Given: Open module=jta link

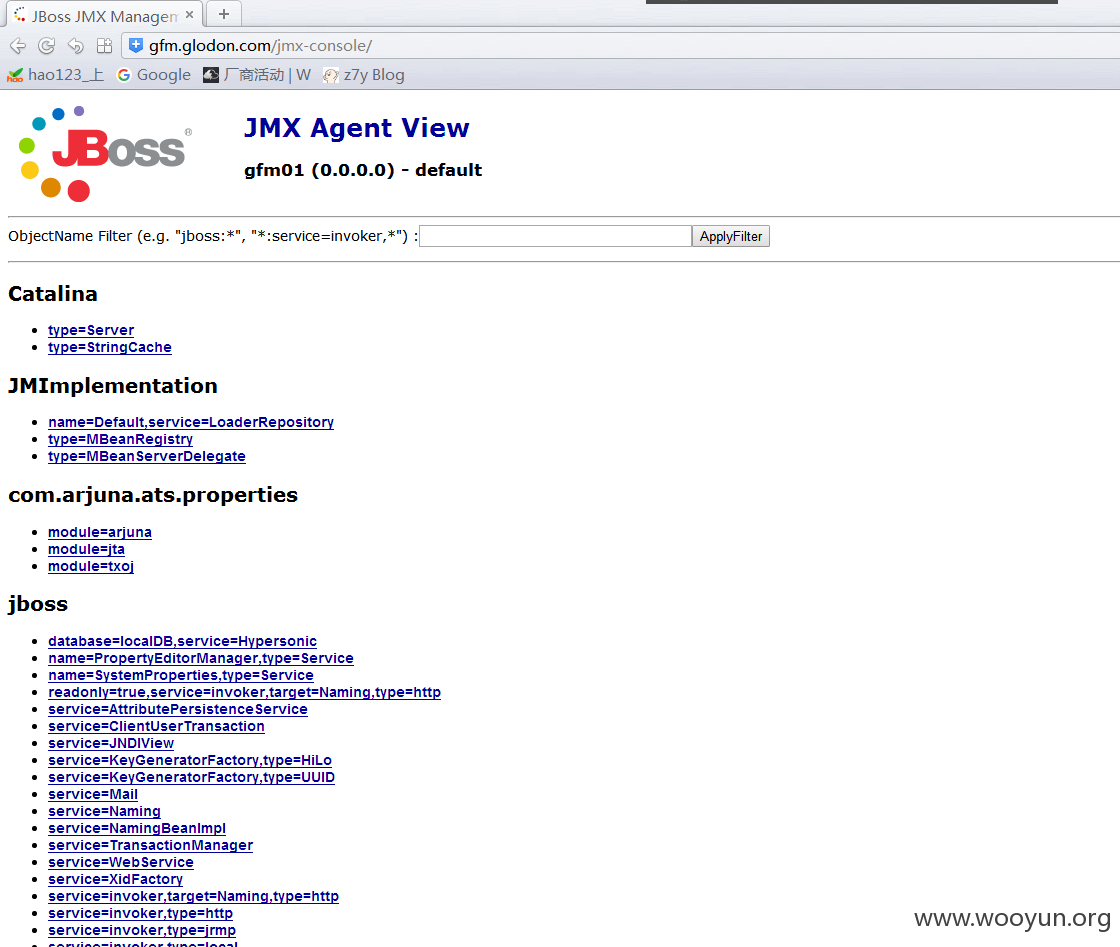Looking at the screenshot, I should pyautogui.click(x=86, y=549).
